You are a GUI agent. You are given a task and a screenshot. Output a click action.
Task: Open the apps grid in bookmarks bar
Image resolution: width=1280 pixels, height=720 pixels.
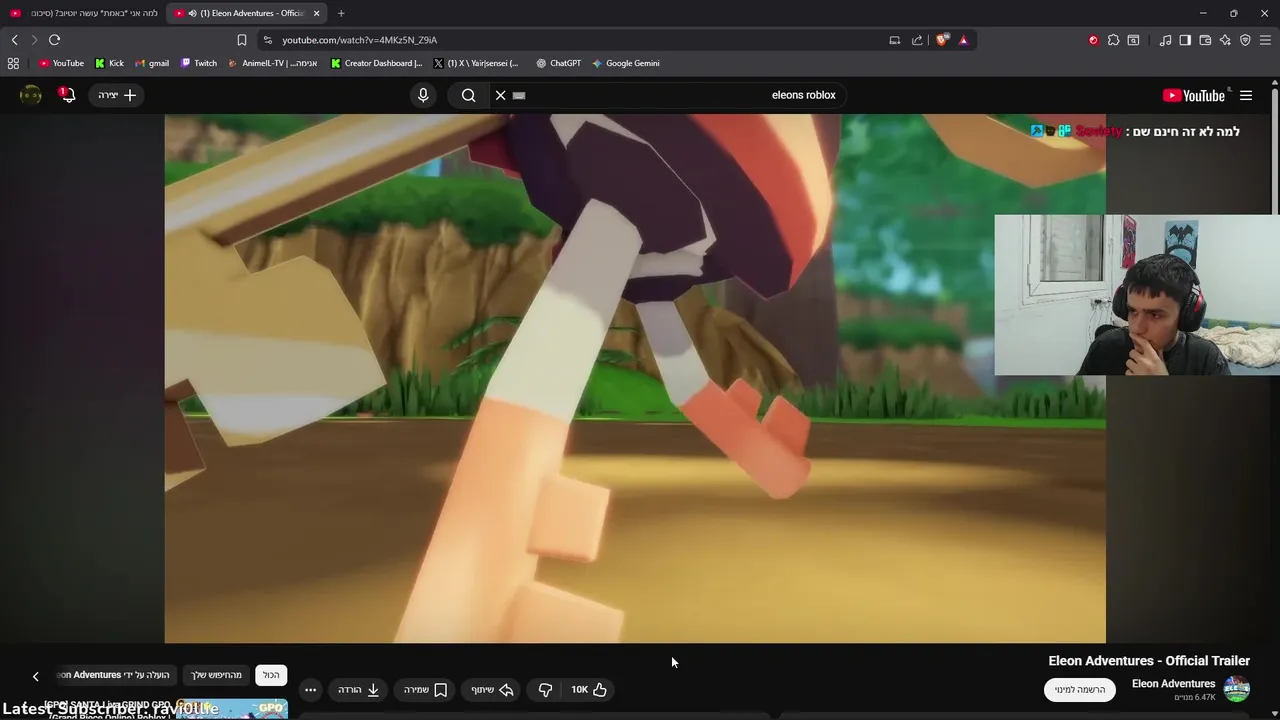(x=13, y=63)
